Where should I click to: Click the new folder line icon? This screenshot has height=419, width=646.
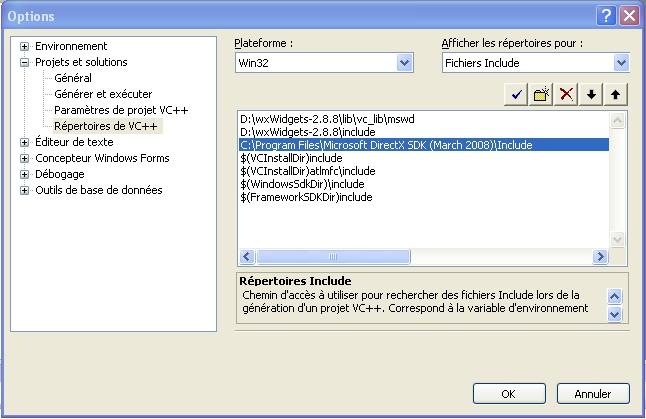542,94
